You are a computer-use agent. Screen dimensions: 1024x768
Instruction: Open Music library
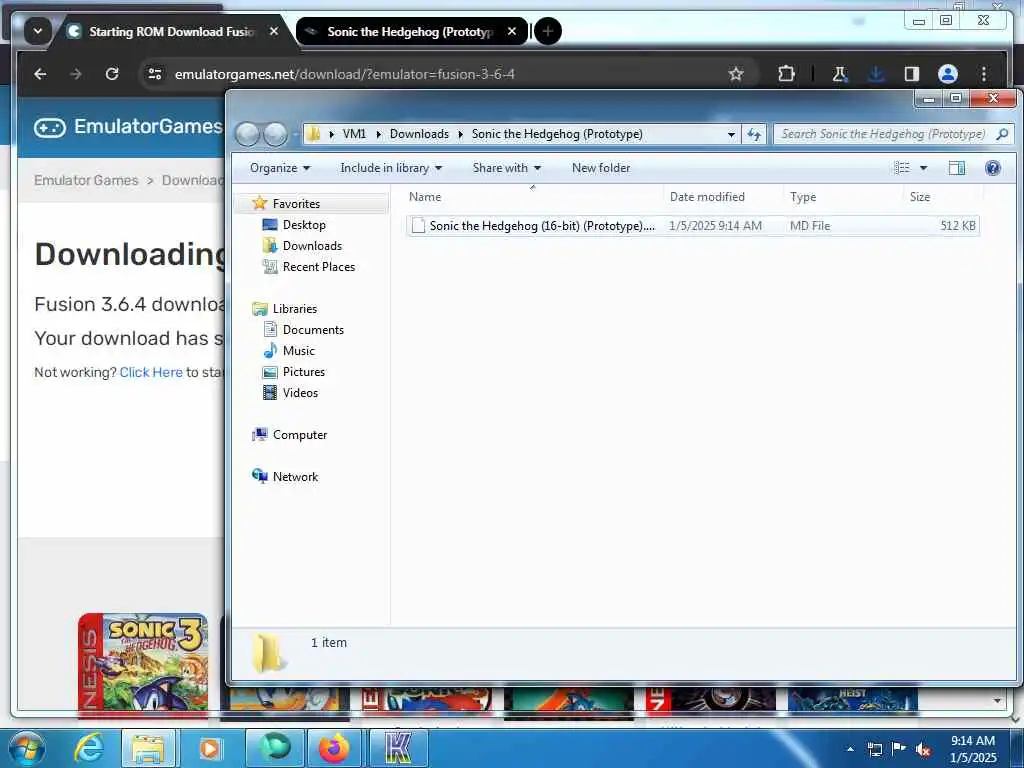point(298,351)
